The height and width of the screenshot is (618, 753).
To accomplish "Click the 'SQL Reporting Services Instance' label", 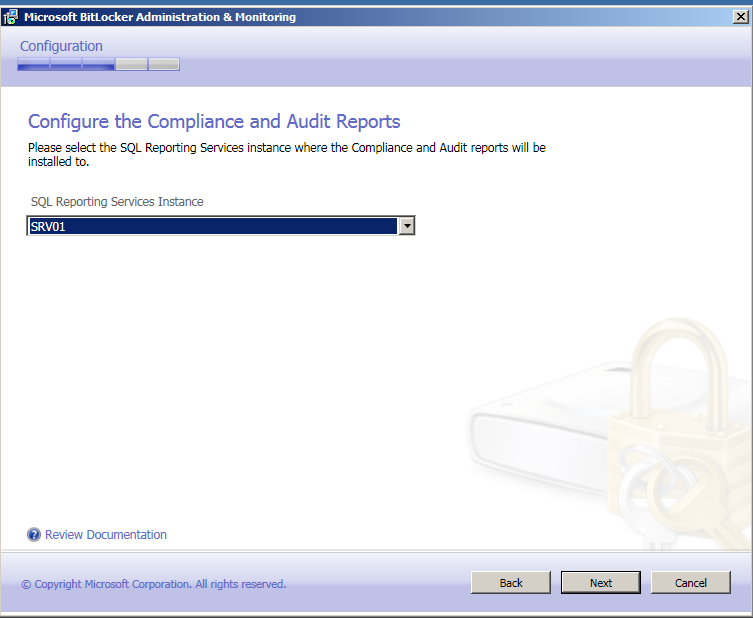I will pyautogui.click(x=117, y=202).
